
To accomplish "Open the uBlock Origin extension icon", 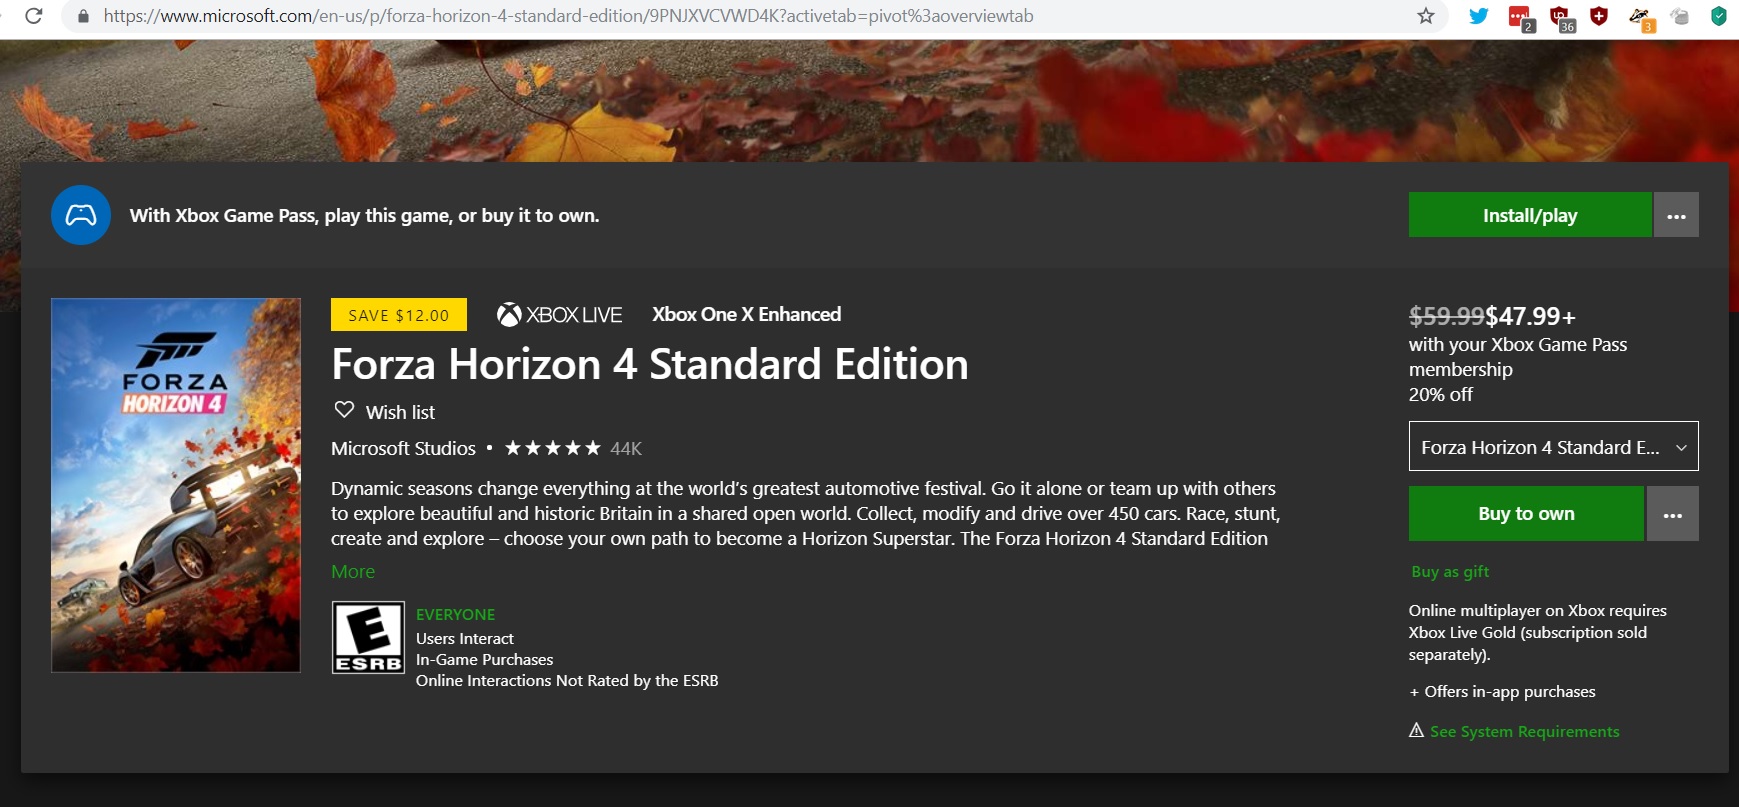I will pyautogui.click(x=1561, y=17).
